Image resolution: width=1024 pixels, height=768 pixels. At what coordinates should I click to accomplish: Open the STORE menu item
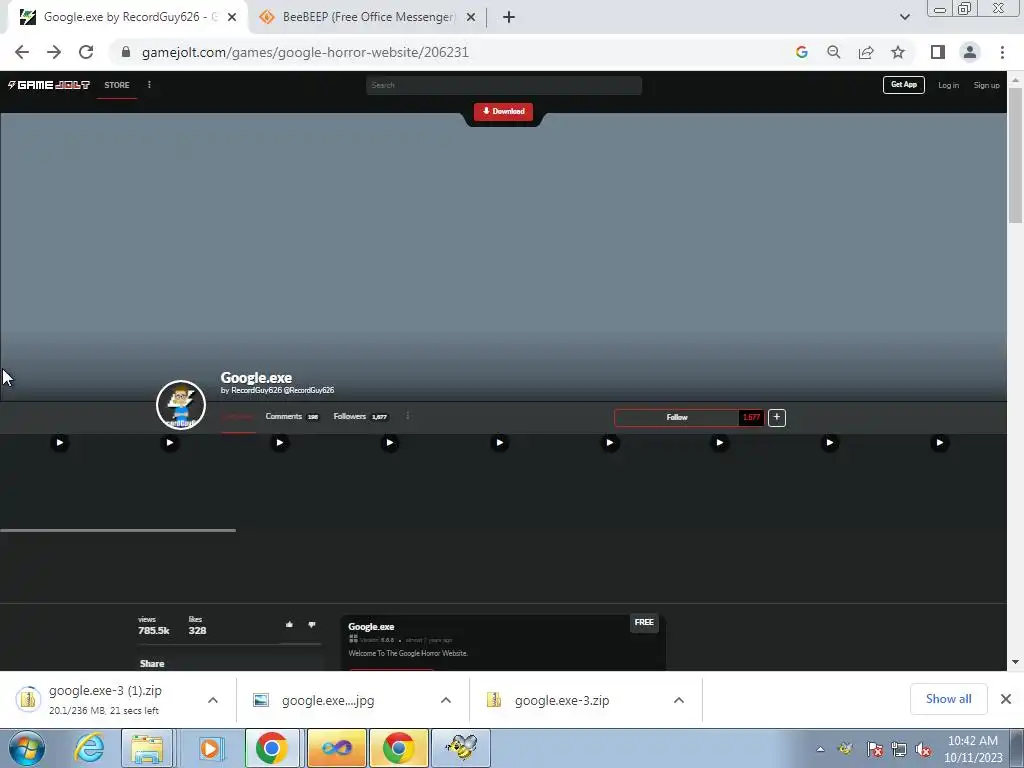point(117,85)
